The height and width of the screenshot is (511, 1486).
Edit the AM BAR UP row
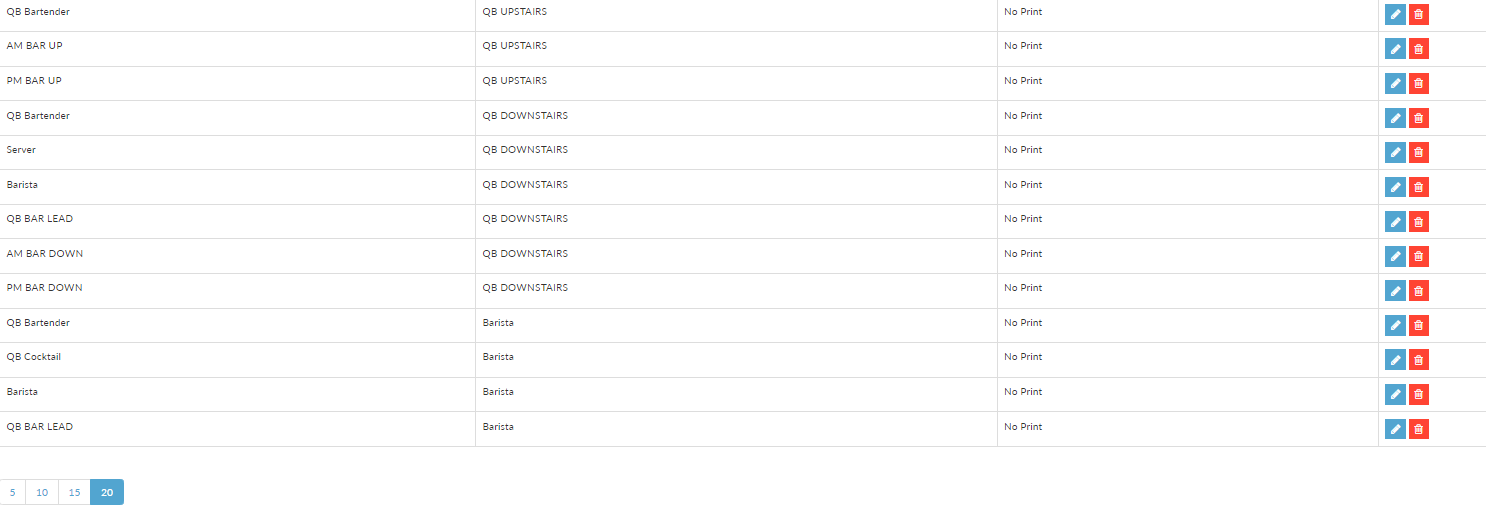pos(1395,48)
